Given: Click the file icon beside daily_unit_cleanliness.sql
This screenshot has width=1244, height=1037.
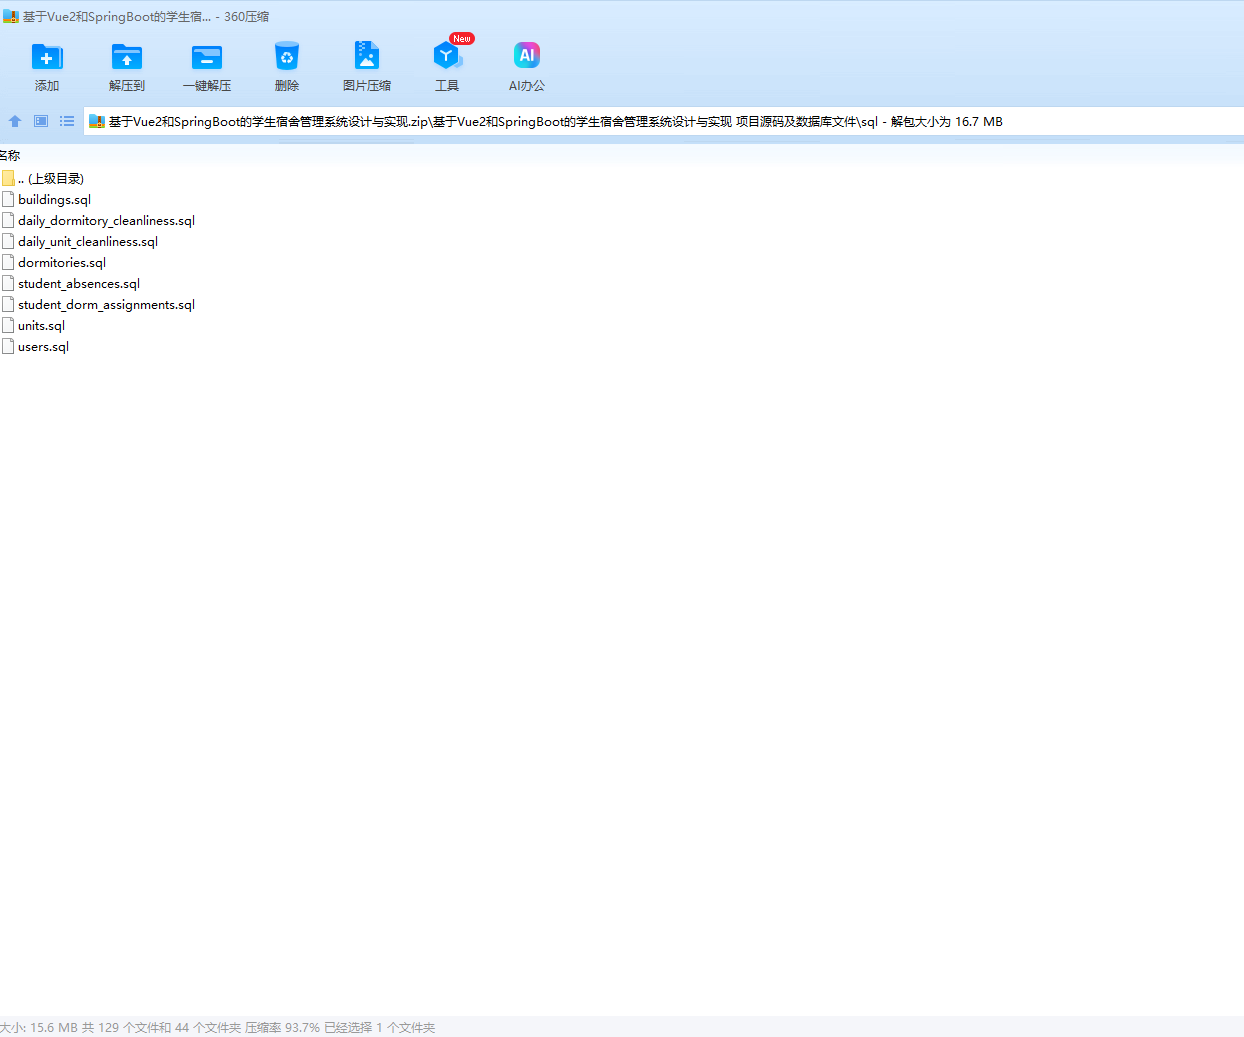Looking at the screenshot, I should tap(8, 241).
